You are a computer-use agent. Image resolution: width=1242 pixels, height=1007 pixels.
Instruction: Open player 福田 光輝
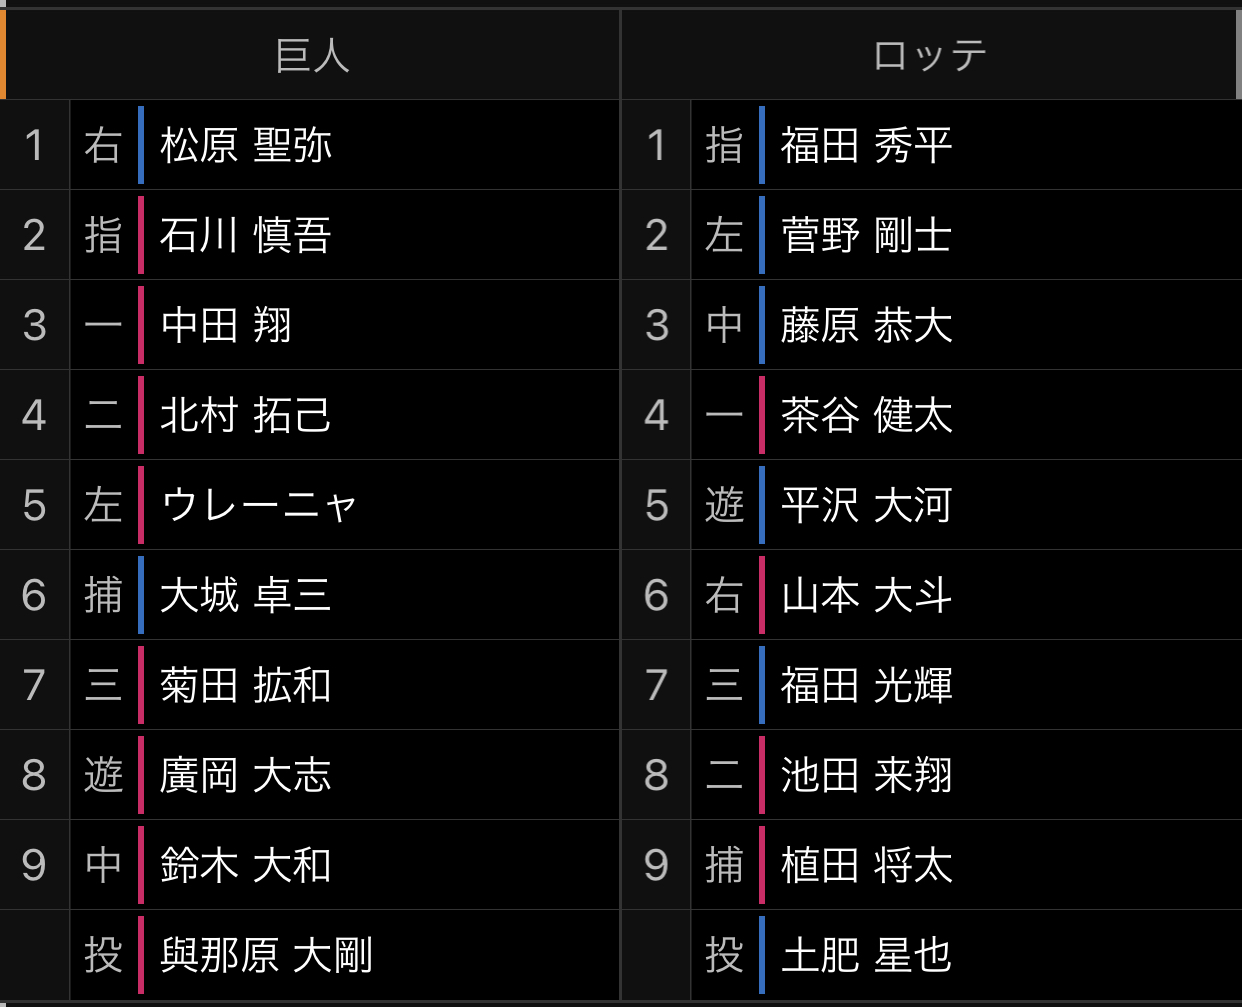[x=867, y=685]
